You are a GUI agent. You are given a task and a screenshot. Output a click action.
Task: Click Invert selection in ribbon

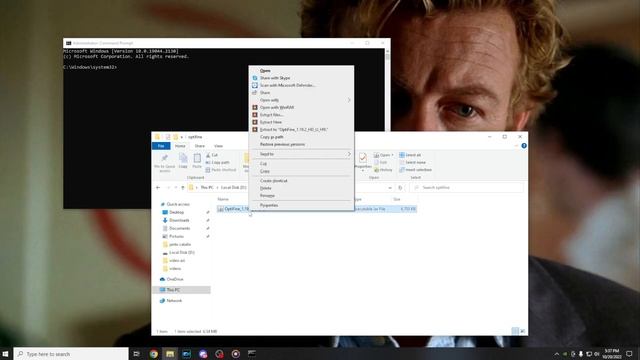(x=415, y=170)
